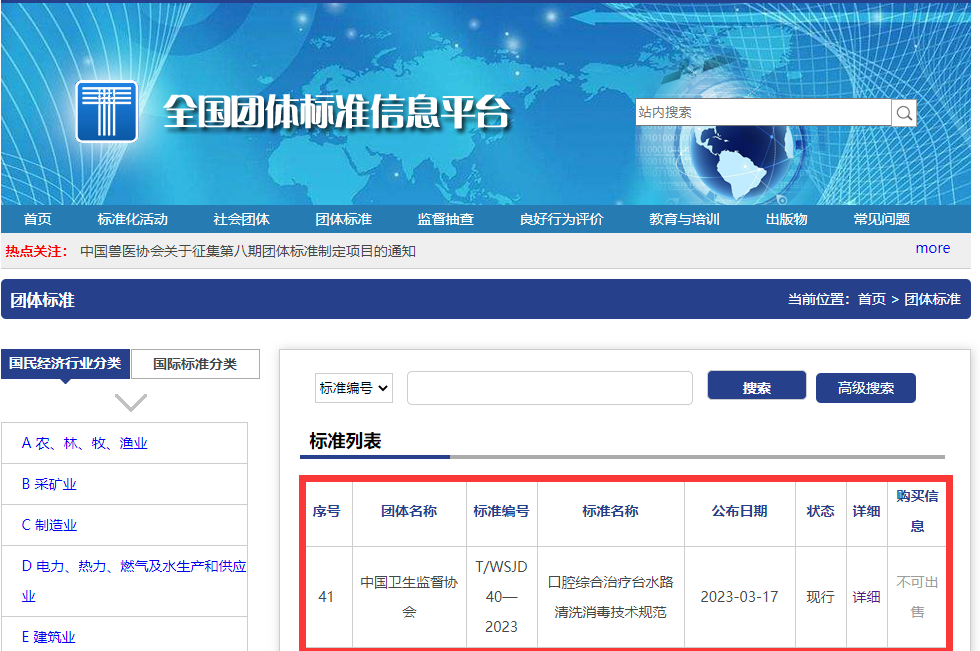The height and width of the screenshot is (651, 980).
Task: Click 不可出售 purchase info cell
Action: pos(917,597)
